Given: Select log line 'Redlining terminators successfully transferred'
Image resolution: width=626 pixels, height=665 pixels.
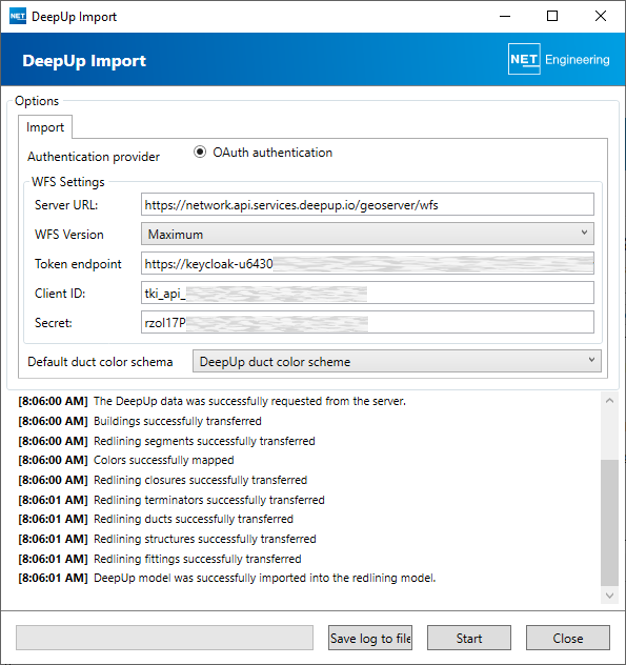Looking at the screenshot, I should click(171, 500).
